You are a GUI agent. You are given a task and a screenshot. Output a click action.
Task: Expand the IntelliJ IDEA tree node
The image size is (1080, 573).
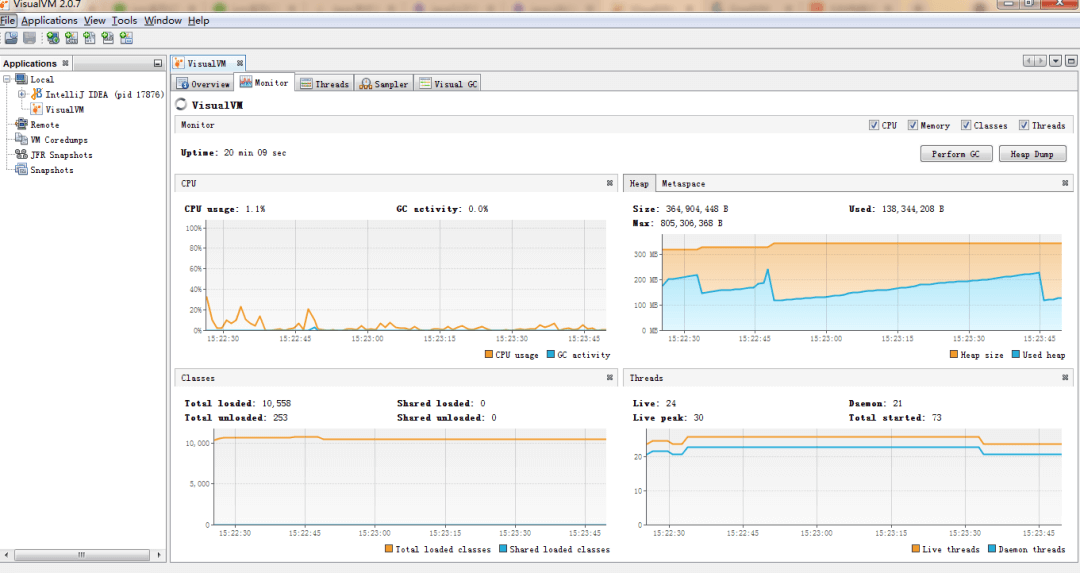point(22,94)
